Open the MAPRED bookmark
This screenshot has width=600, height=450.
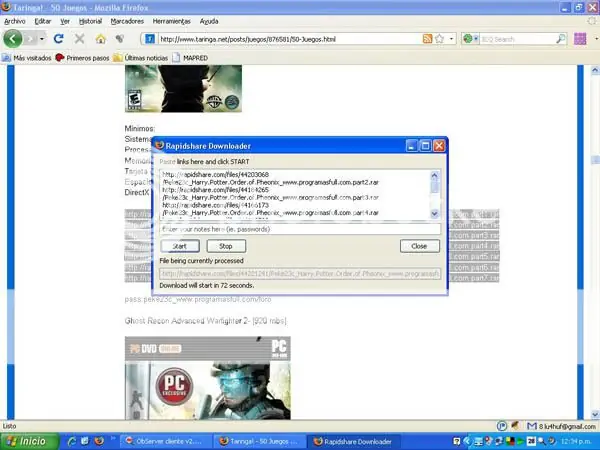(x=190, y=58)
